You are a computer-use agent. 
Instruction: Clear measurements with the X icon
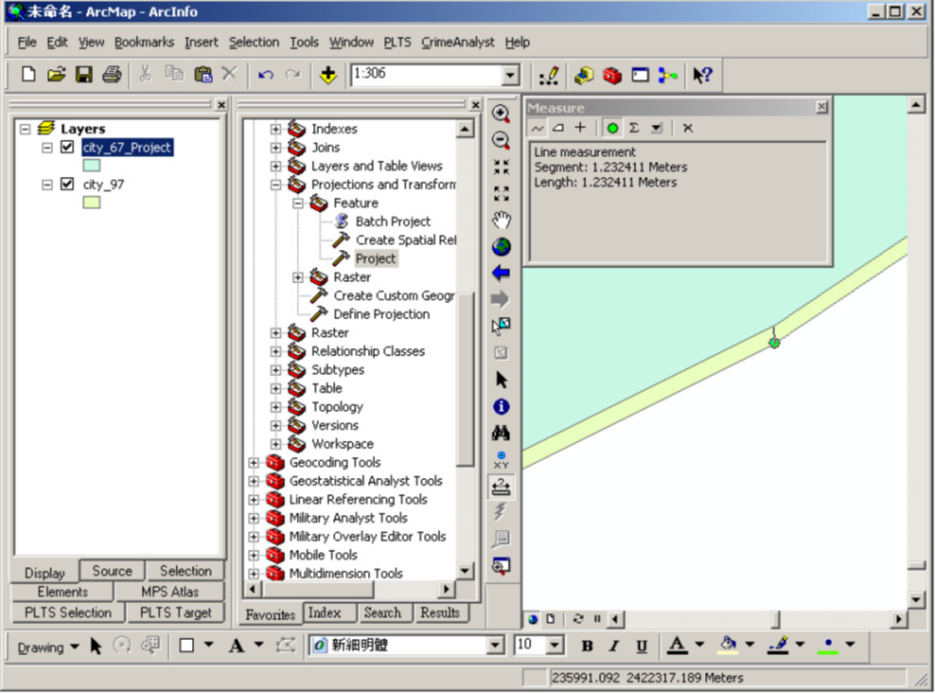point(688,128)
